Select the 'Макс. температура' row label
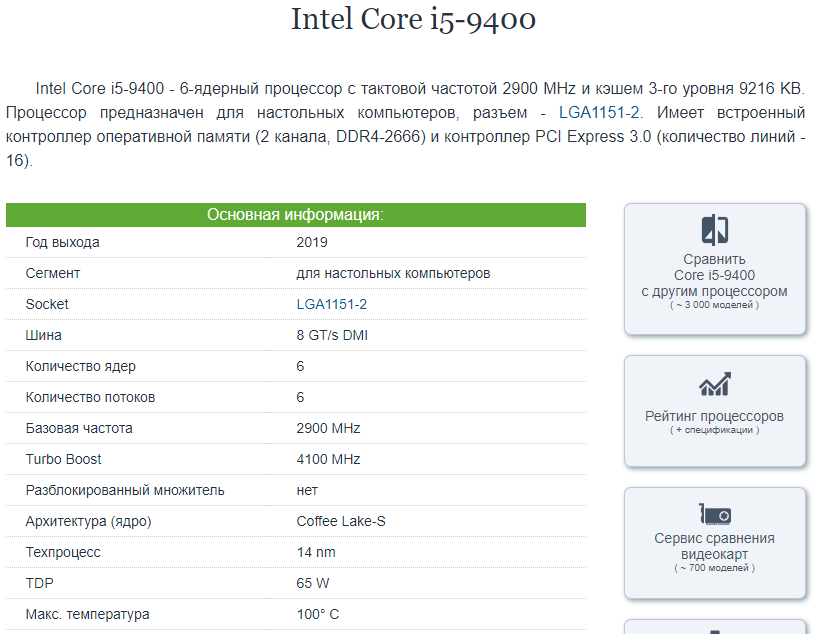Viewport: 834px width, 634px height. (x=87, y=614)
